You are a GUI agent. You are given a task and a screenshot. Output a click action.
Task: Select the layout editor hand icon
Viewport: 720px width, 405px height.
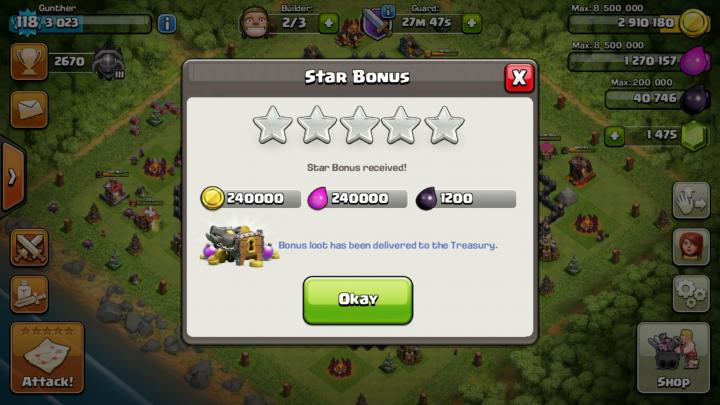(x=691, y=200)
